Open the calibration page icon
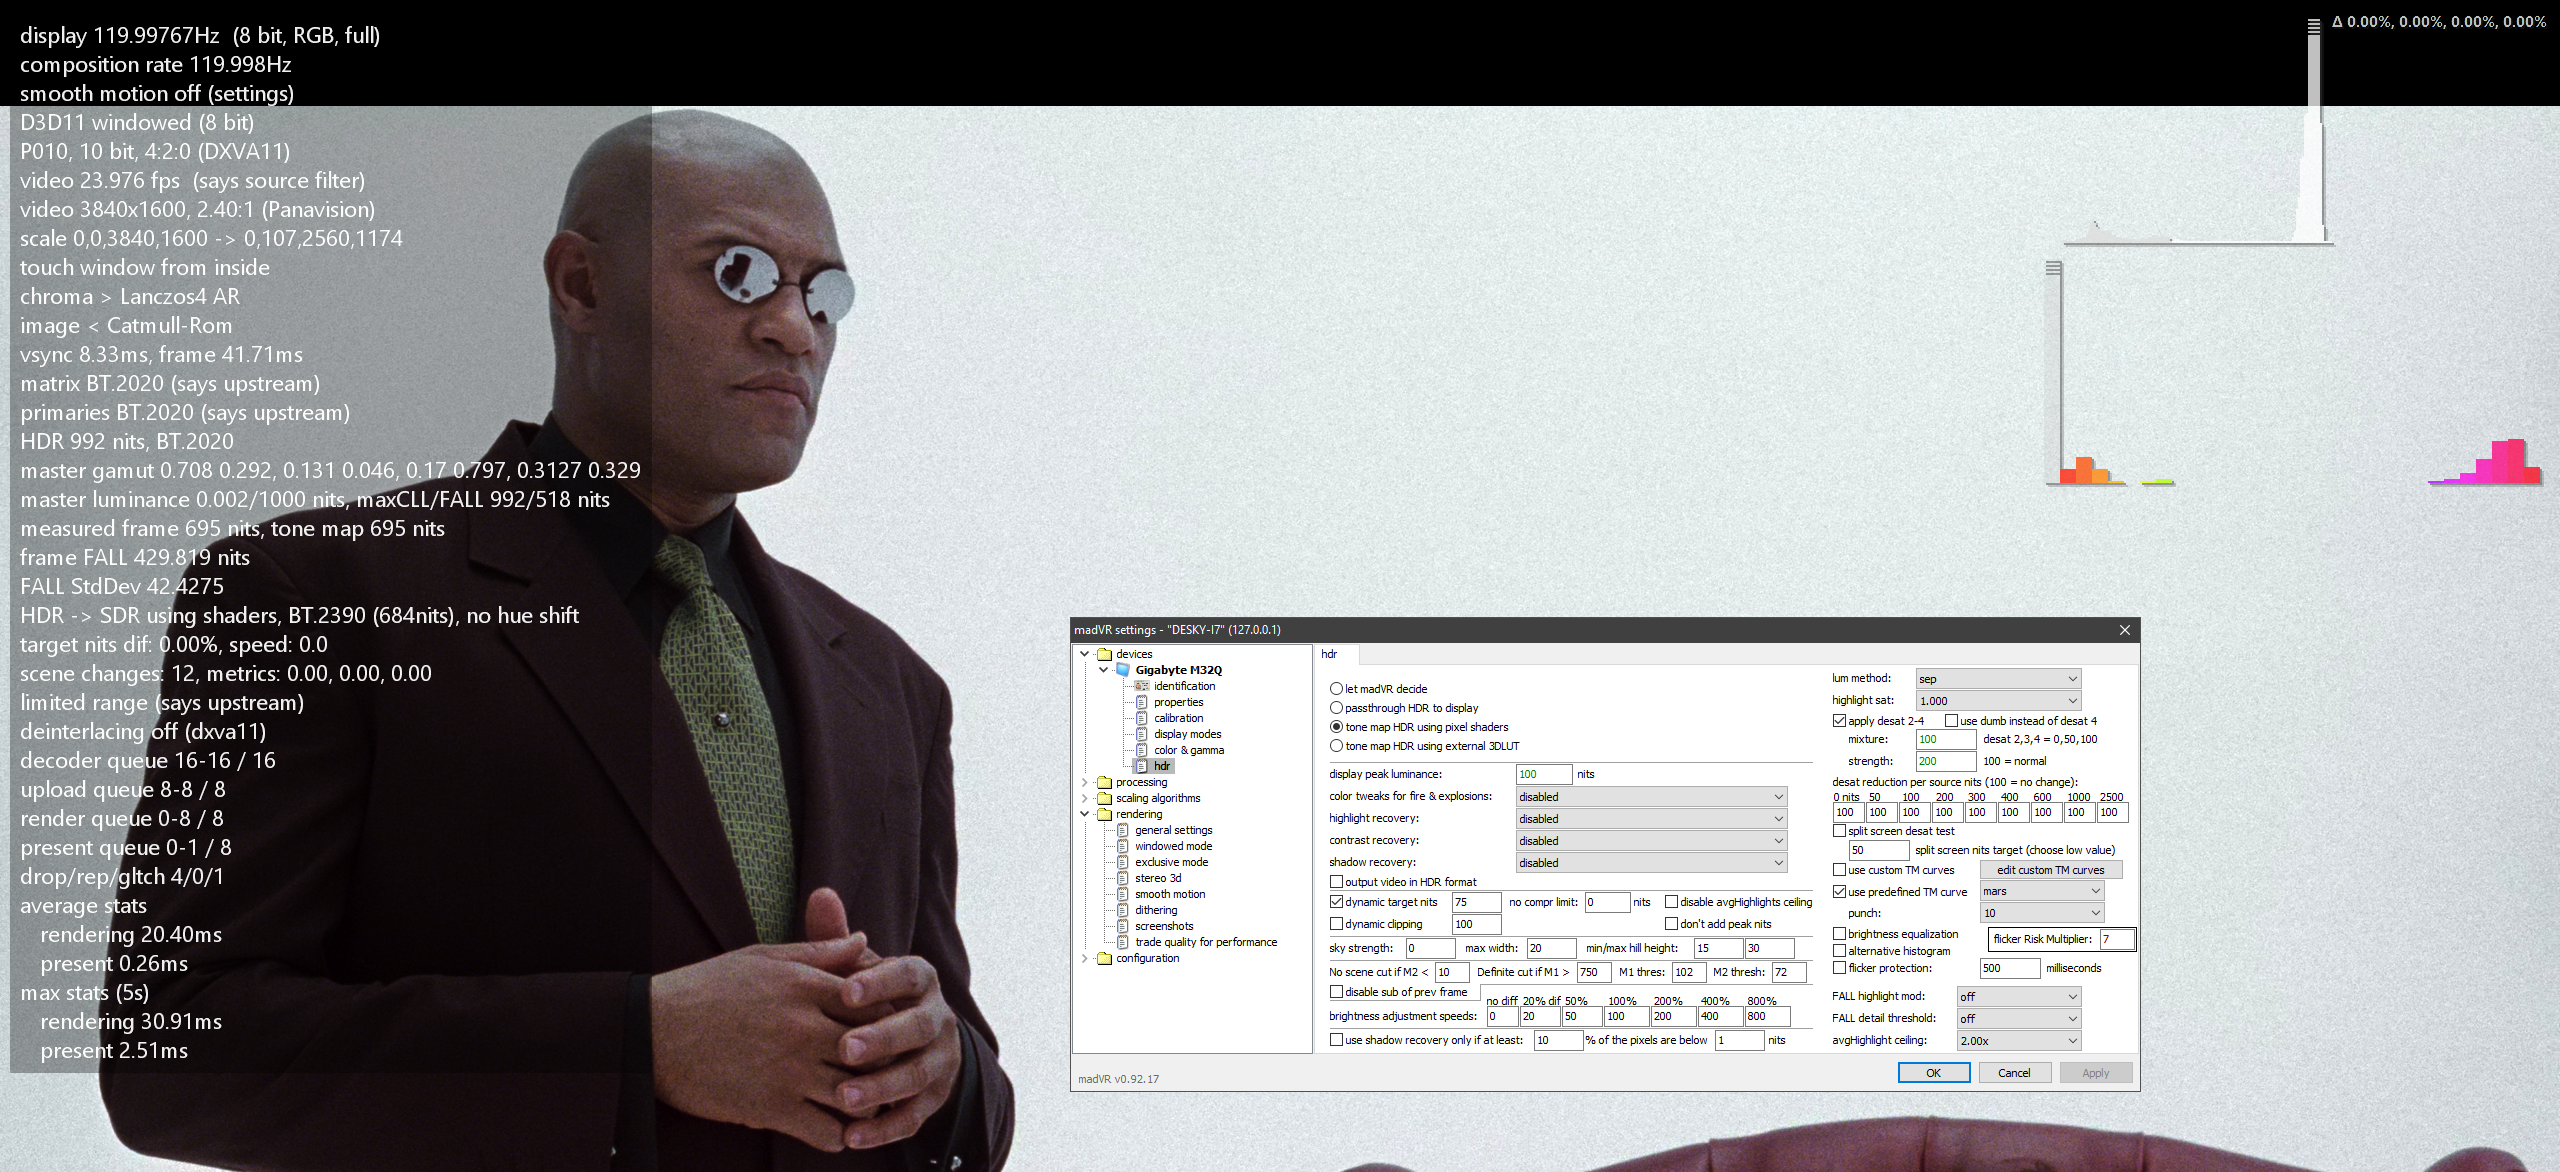 click(x=1141, y=718)
